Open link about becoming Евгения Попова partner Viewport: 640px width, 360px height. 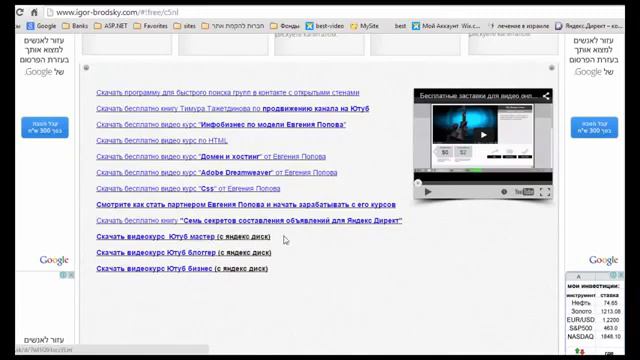246,204
